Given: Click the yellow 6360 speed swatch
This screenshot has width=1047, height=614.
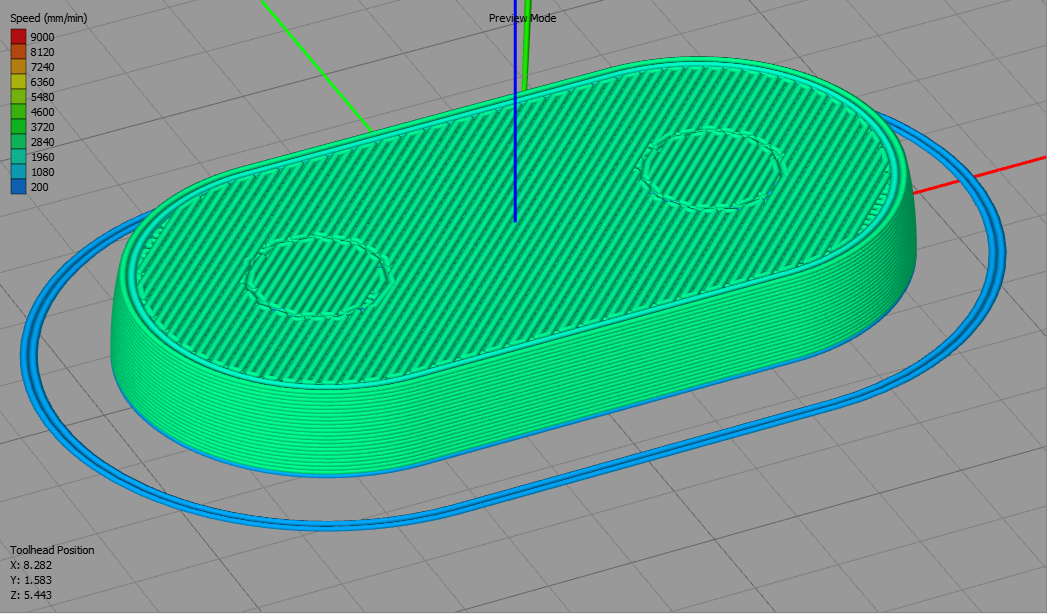Looking at the screenshot, I should click(x=18, y=81).
